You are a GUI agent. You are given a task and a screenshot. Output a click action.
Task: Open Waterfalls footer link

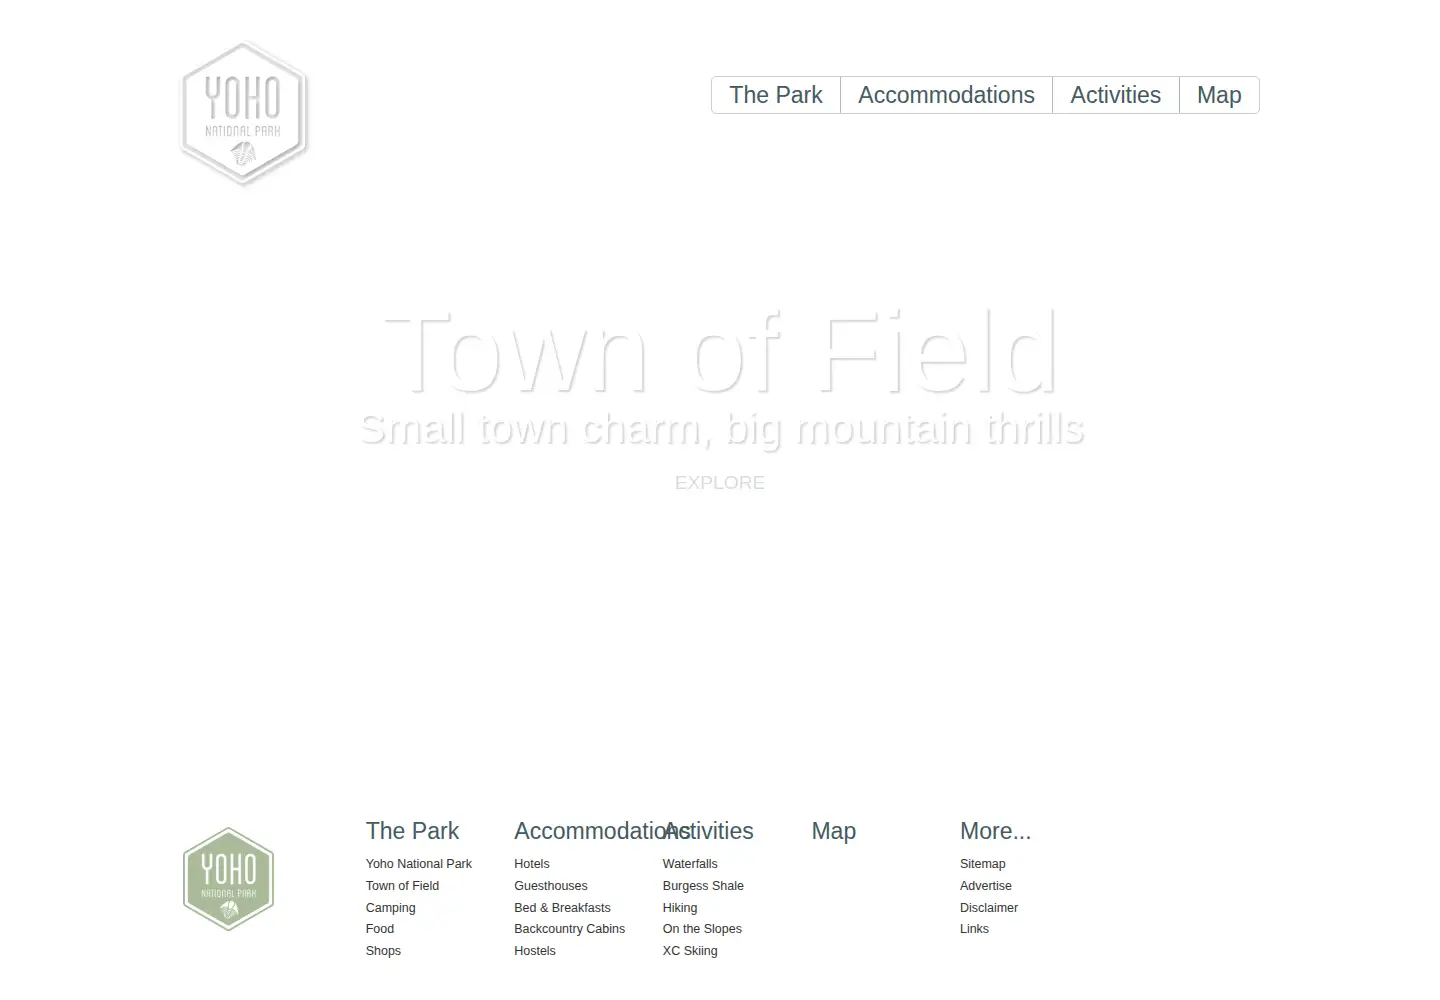[x=690, y=864]
